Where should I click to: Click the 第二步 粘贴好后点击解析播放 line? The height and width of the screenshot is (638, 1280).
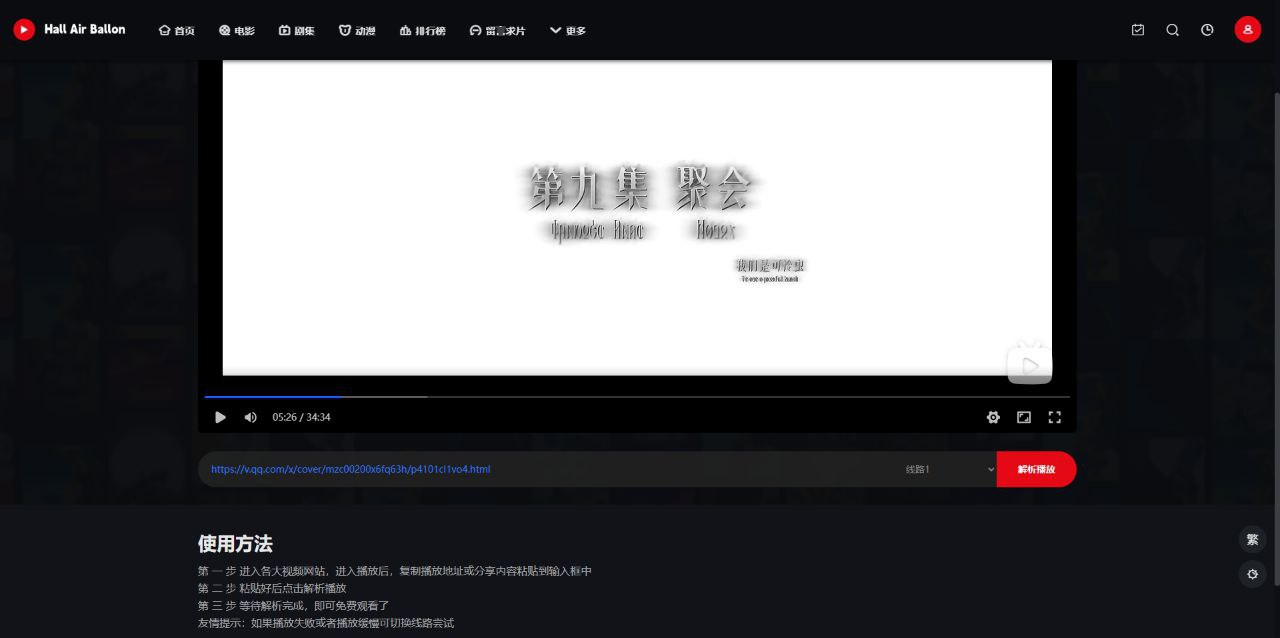272,588
